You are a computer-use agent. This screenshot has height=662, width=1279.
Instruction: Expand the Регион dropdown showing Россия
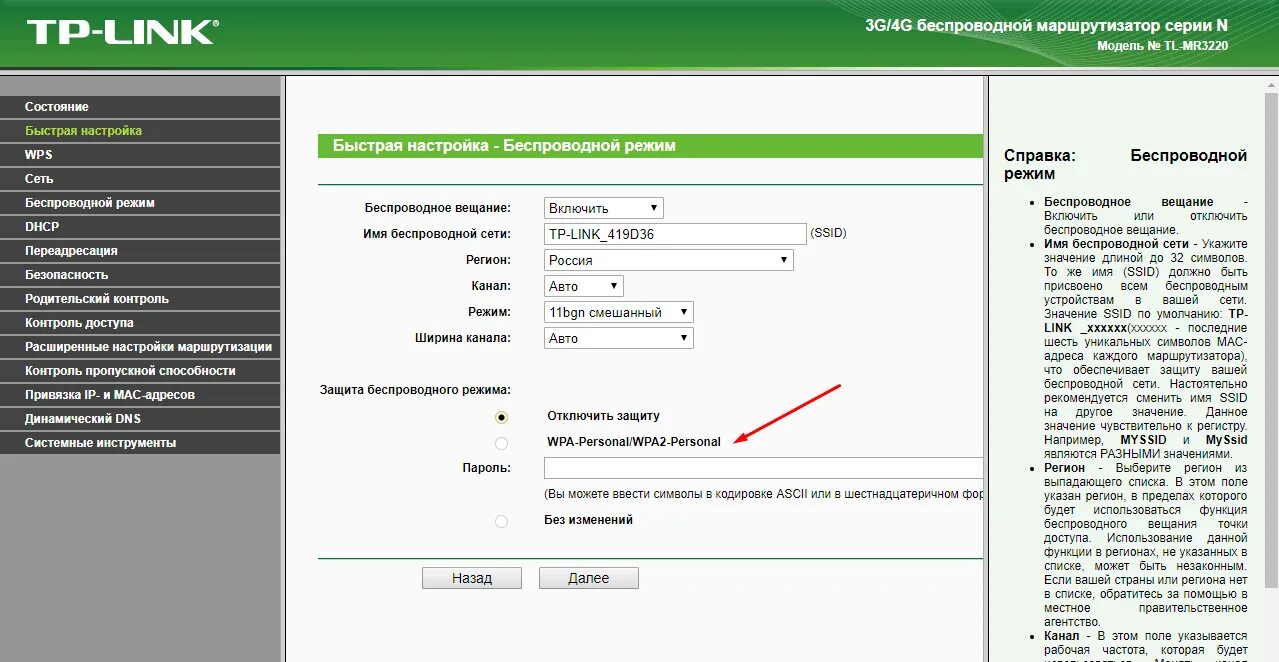pos(669,260)
